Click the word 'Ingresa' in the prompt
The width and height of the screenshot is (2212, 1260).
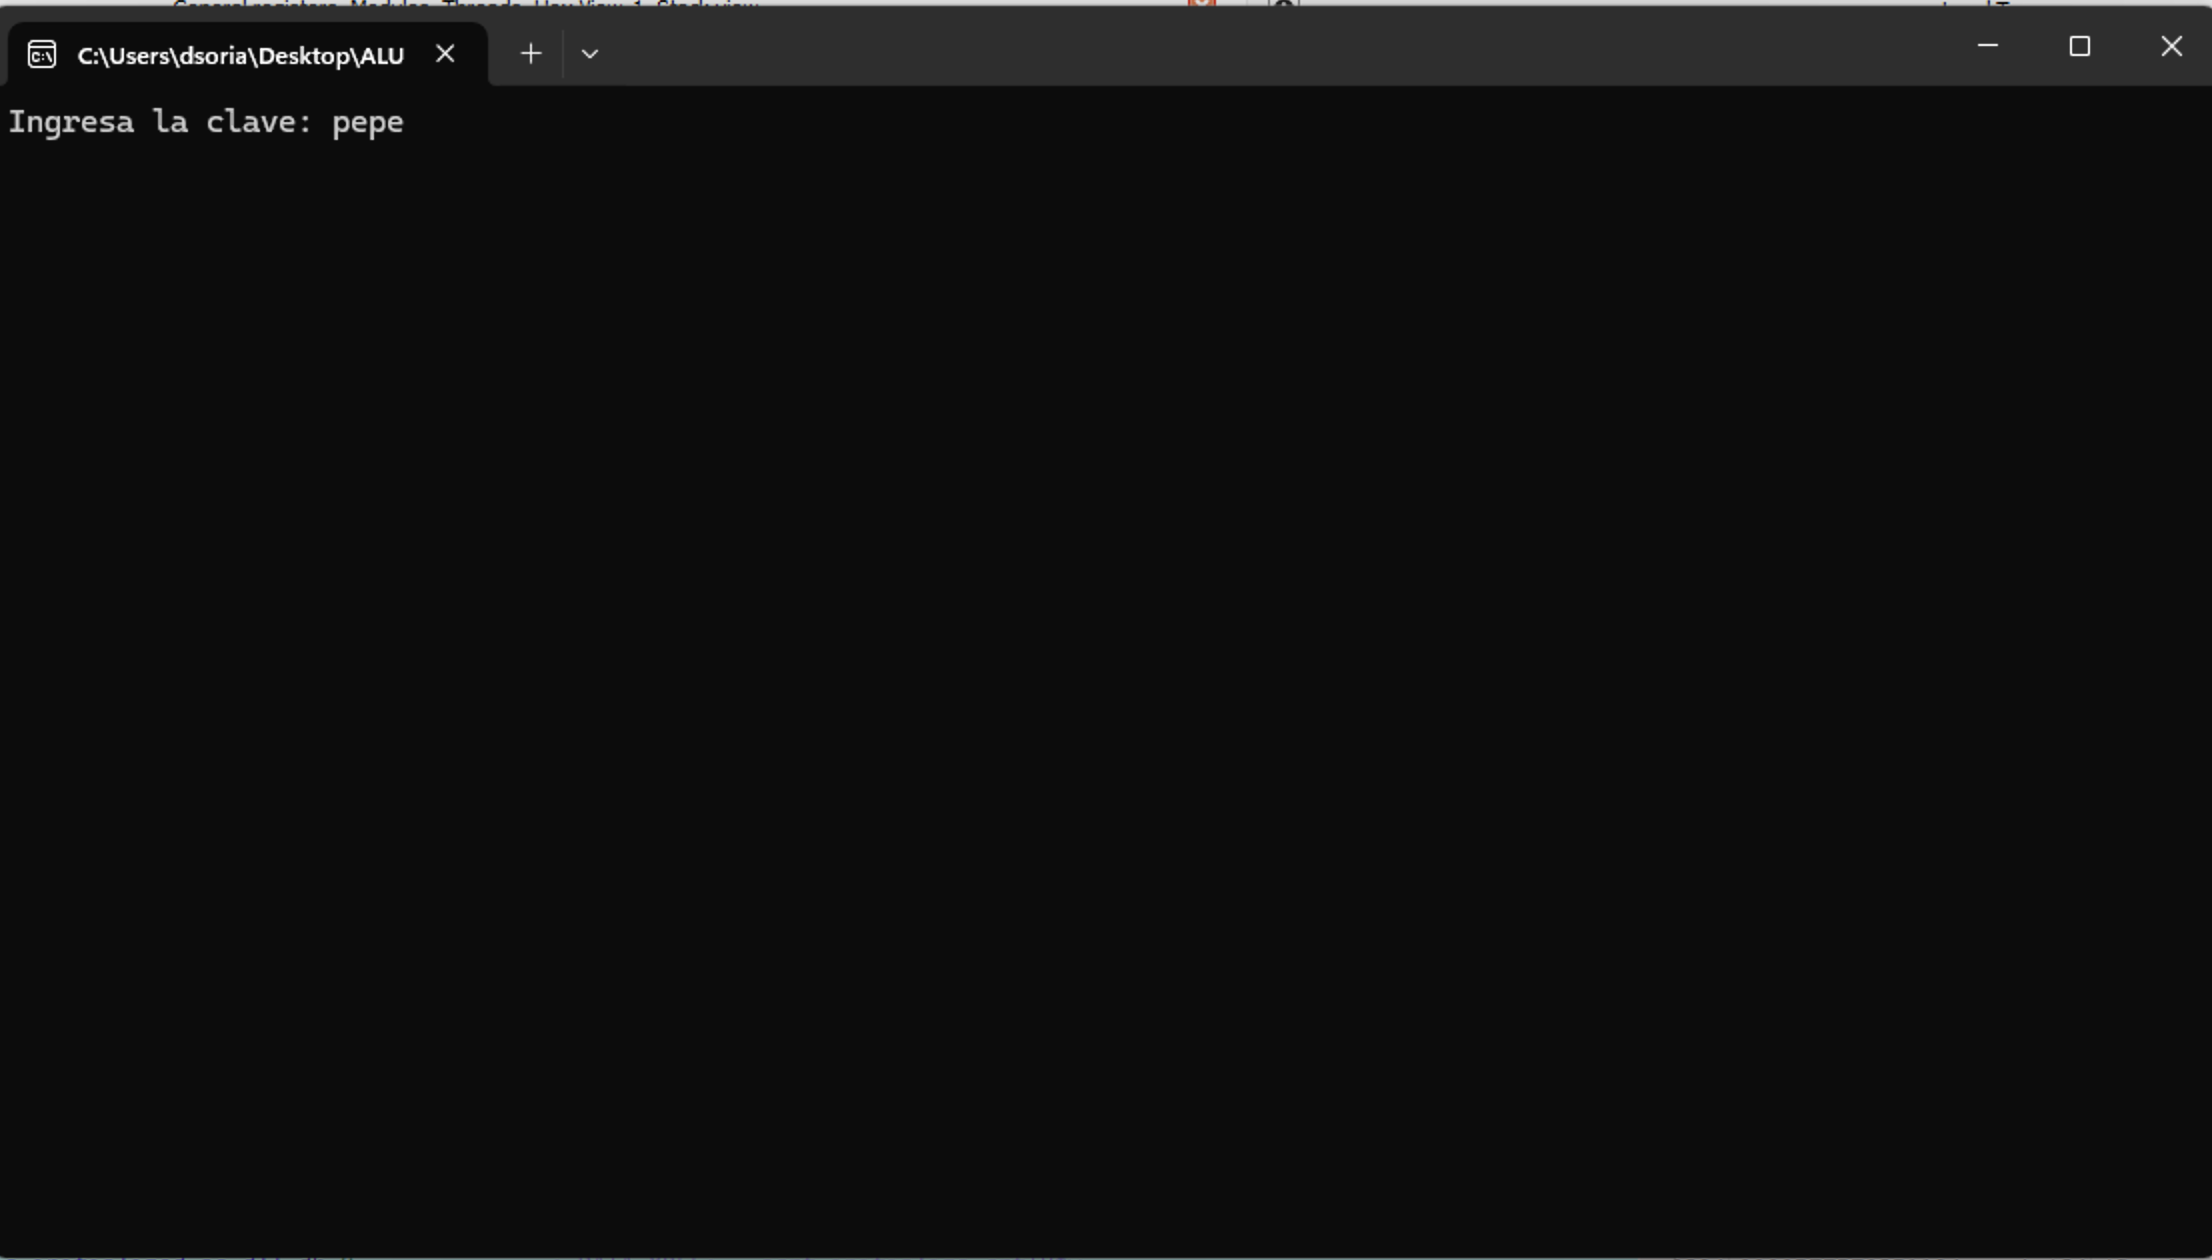pyautogui.click(x=71, y=122)
